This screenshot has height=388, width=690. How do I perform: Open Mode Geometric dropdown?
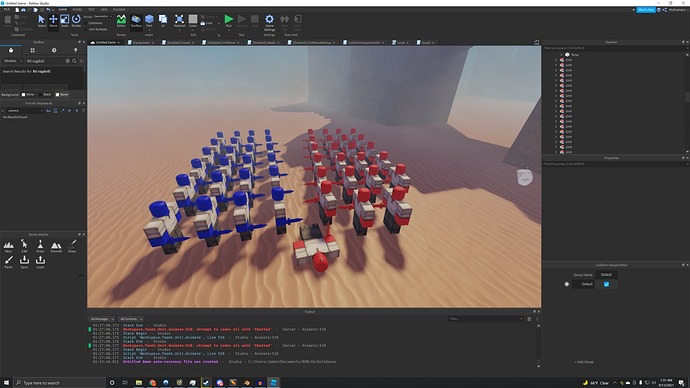point(102,17)
